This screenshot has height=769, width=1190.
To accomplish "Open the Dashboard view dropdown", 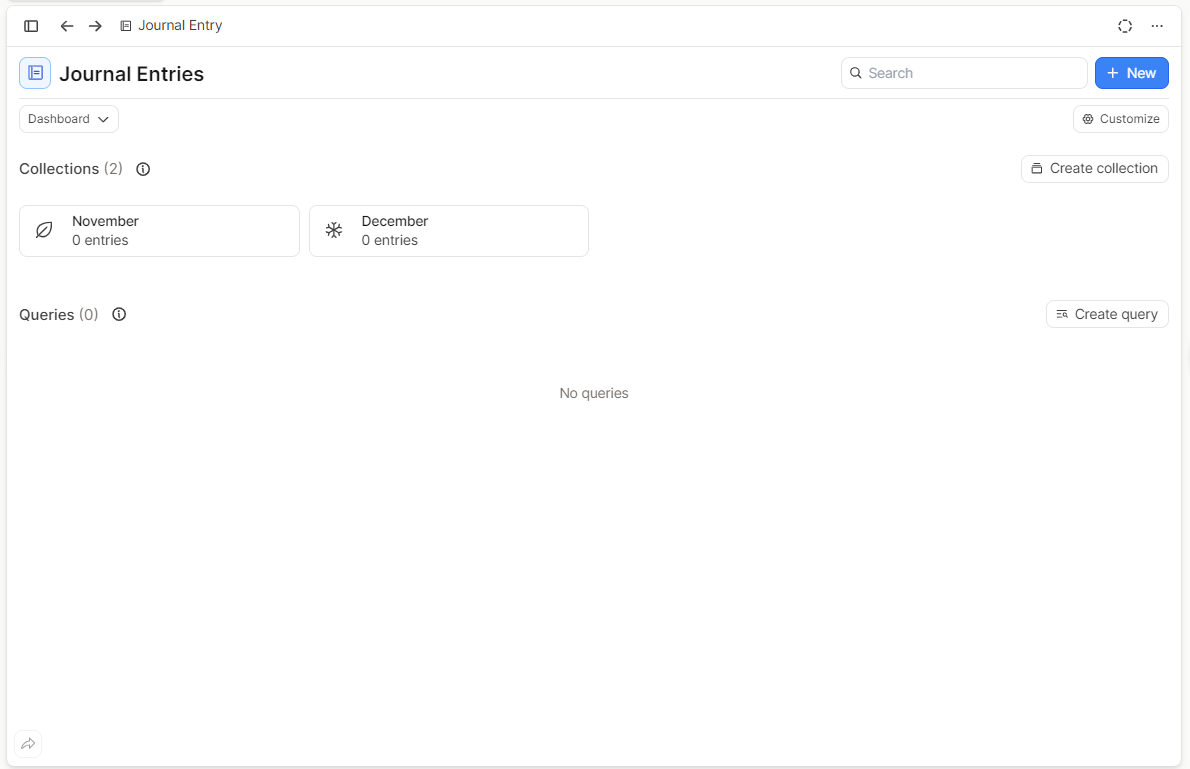I will 68,119.
